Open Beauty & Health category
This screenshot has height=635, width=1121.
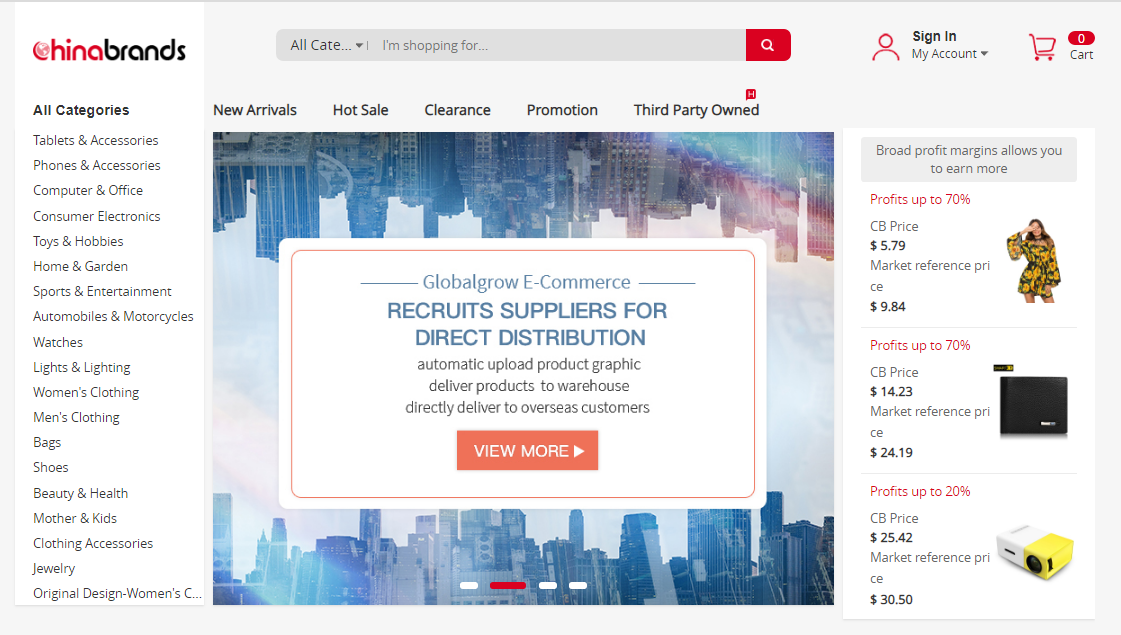click(x=81, y=493)
